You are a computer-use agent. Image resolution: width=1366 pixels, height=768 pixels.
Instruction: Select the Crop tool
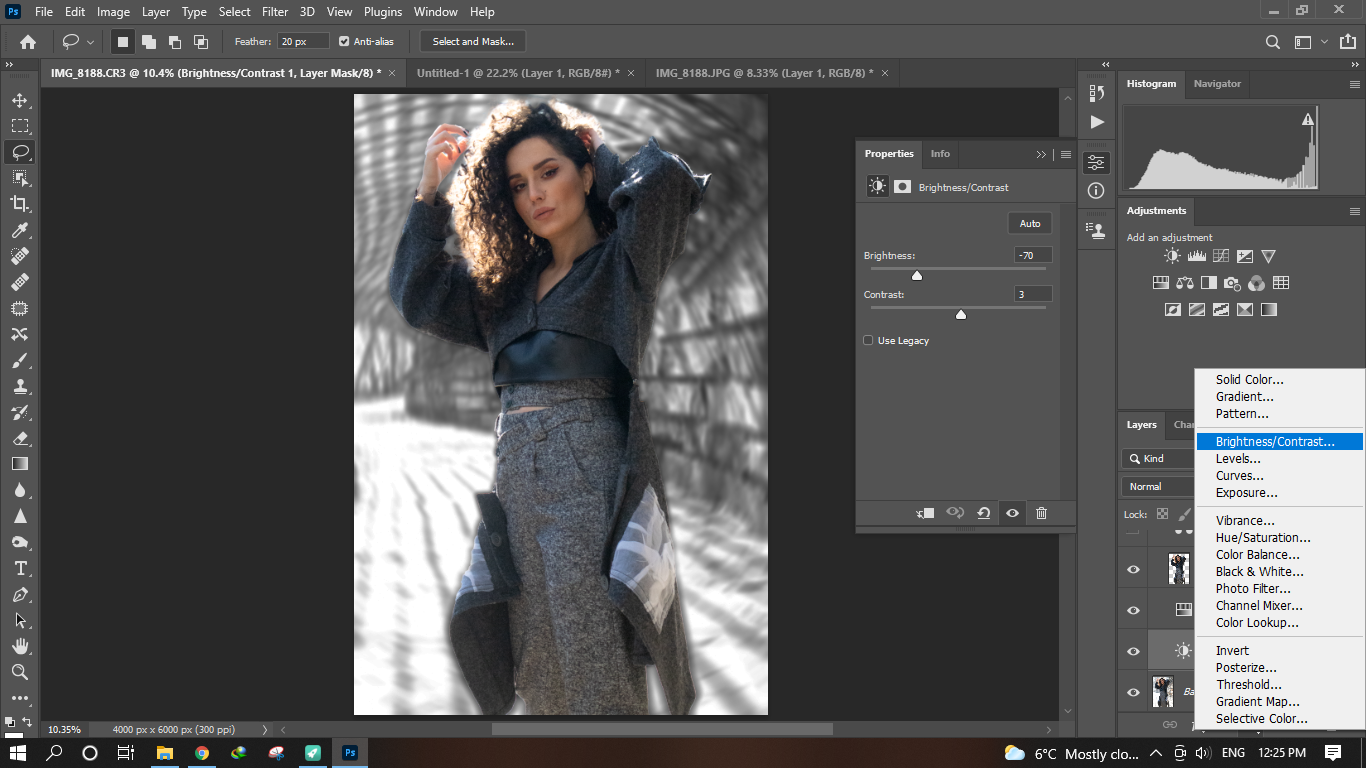click(20, 204)
